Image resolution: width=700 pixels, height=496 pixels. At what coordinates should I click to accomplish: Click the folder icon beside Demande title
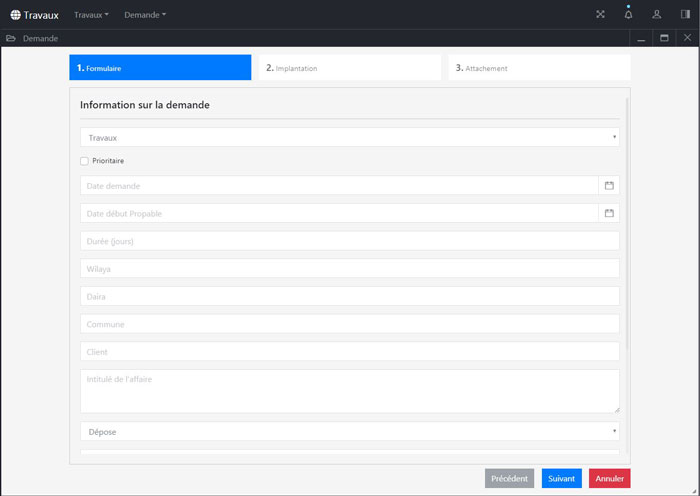[10, 38]
